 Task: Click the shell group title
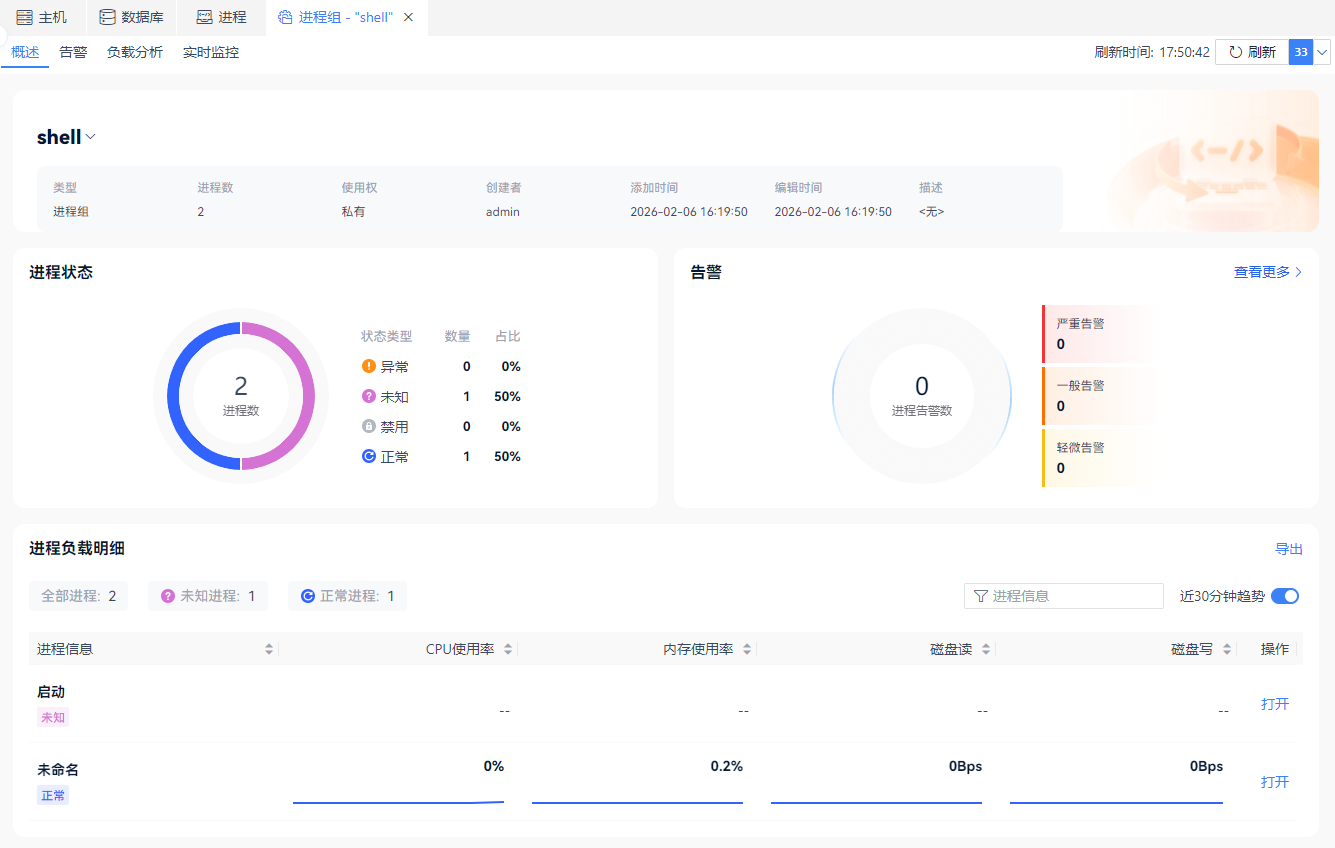(x=59, y=137)
